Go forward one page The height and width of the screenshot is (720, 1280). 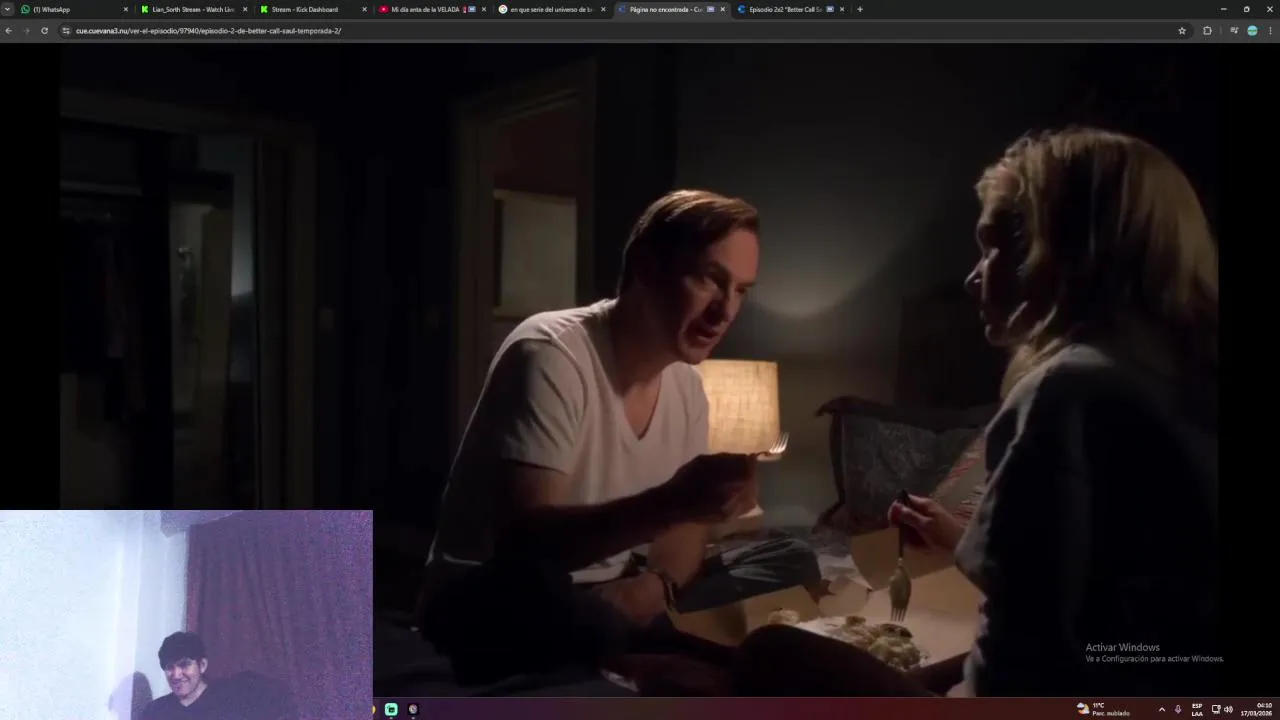[x=26, y=31]
